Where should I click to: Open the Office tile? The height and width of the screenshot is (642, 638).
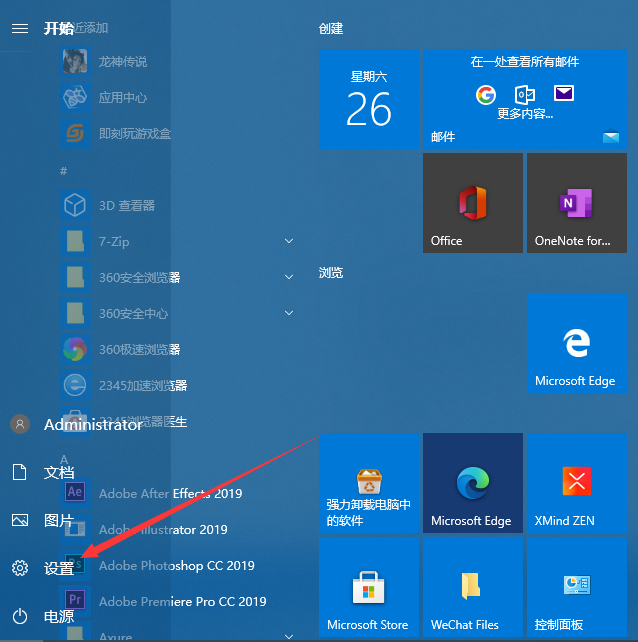tap(472, 203)
